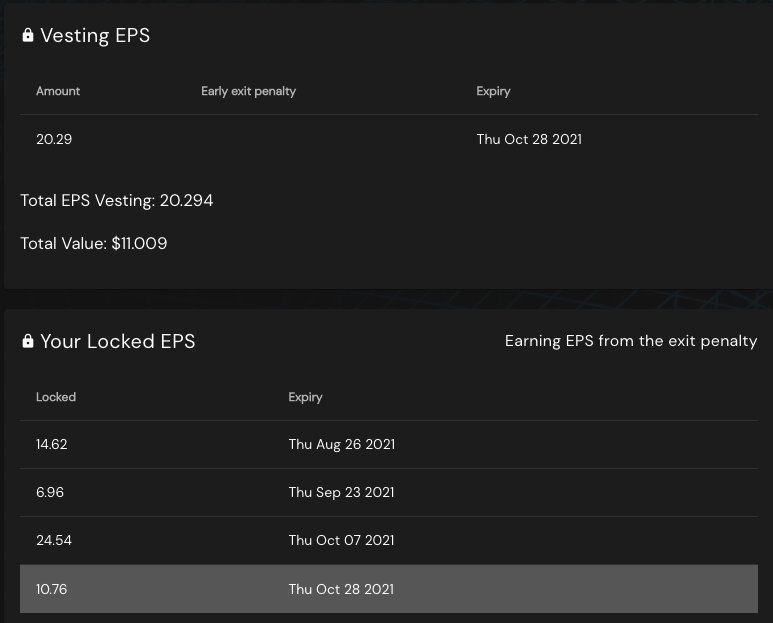Click the Thu Oct 28 2021 vesting expiry
The width and height of the screenshot is (773, 623).
pos(529,139)
